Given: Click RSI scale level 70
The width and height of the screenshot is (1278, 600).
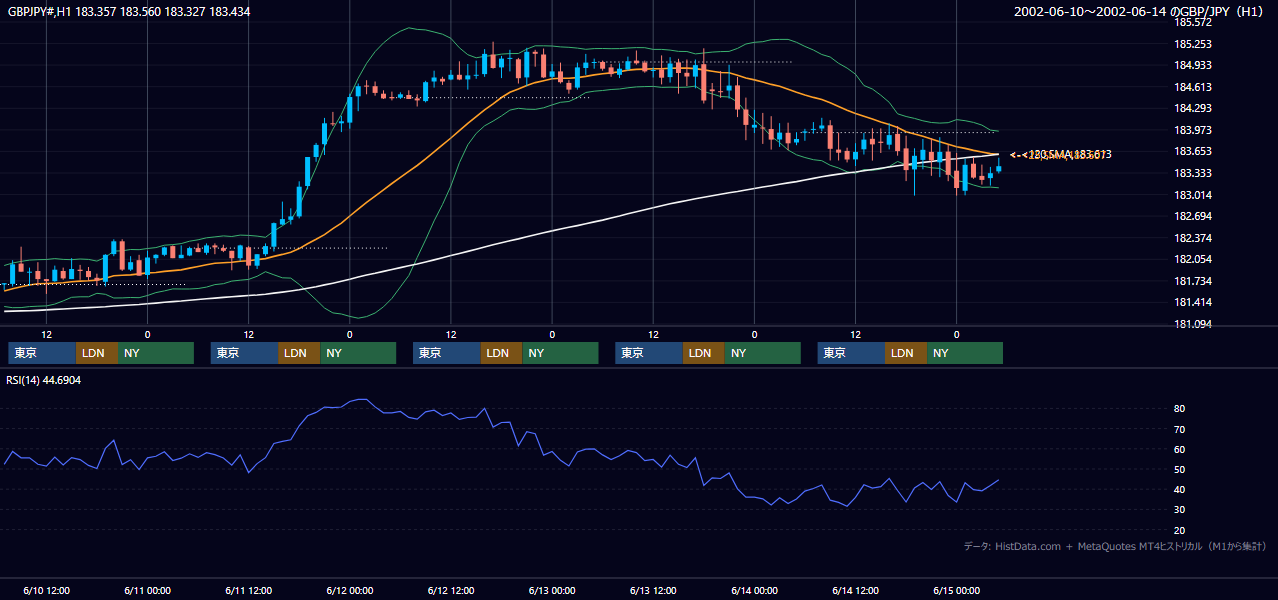Looking at the screenshot, I should click(1180, 429).
